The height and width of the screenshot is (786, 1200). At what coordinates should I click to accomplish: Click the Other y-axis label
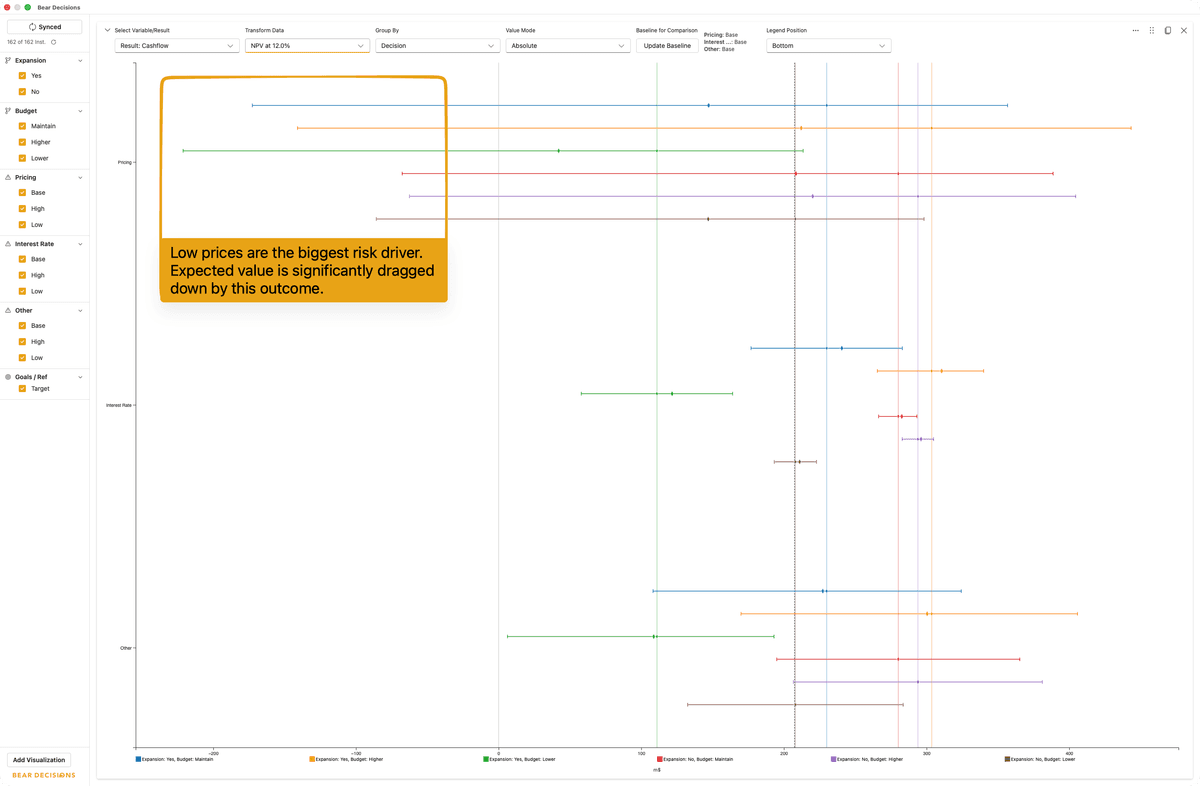tap(126, 648)
